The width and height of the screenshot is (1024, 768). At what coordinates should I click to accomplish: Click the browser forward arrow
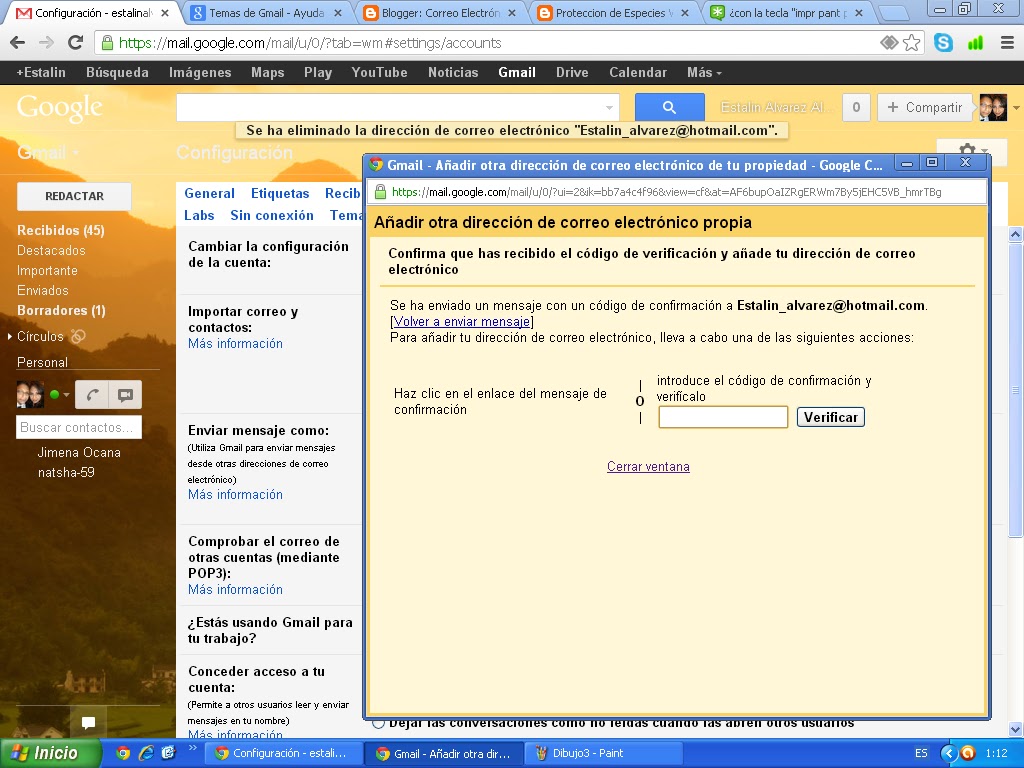tap(46, 43)
